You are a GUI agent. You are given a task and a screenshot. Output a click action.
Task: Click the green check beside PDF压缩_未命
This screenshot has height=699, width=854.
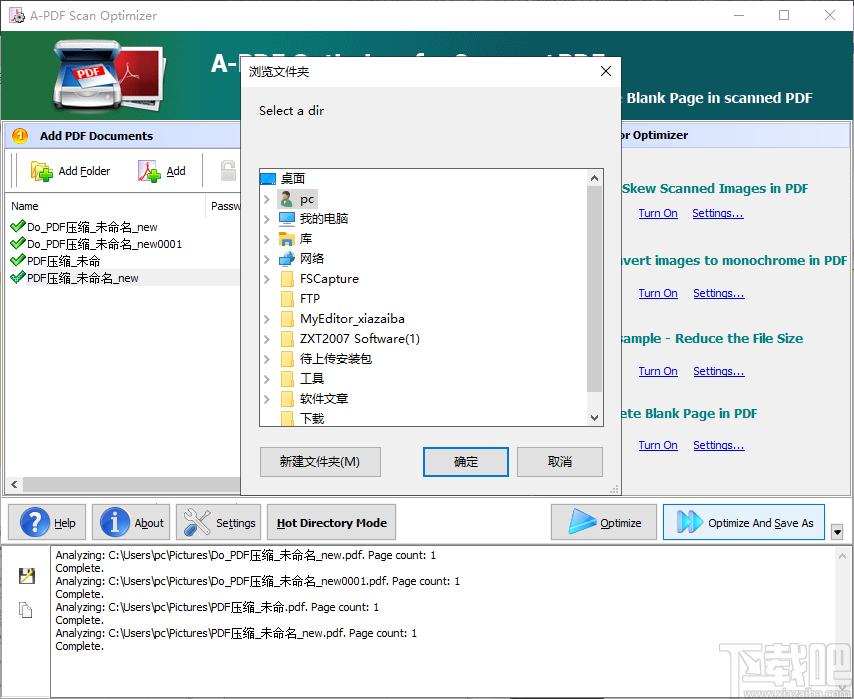click(x=18, y=260)
